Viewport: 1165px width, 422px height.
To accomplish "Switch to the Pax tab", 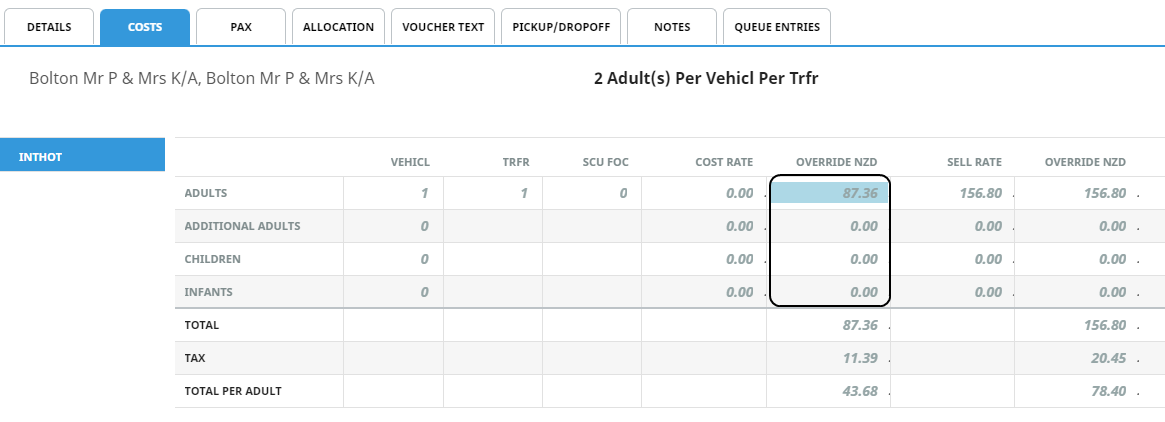I will 241,27.
